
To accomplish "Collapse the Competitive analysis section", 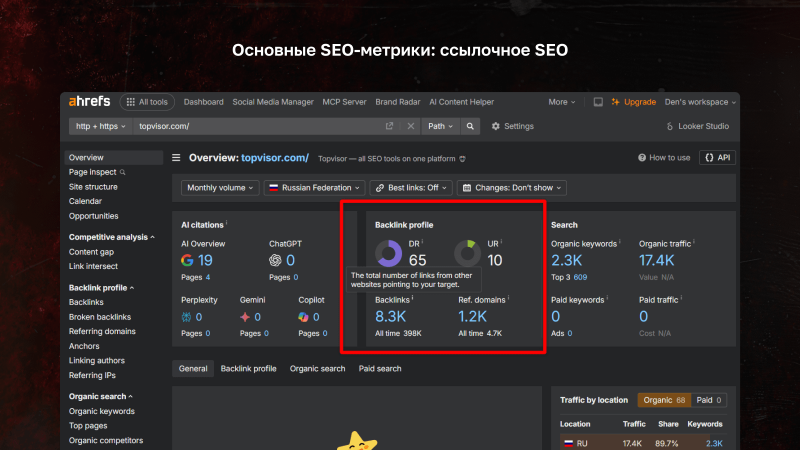I will pos(112,237).
